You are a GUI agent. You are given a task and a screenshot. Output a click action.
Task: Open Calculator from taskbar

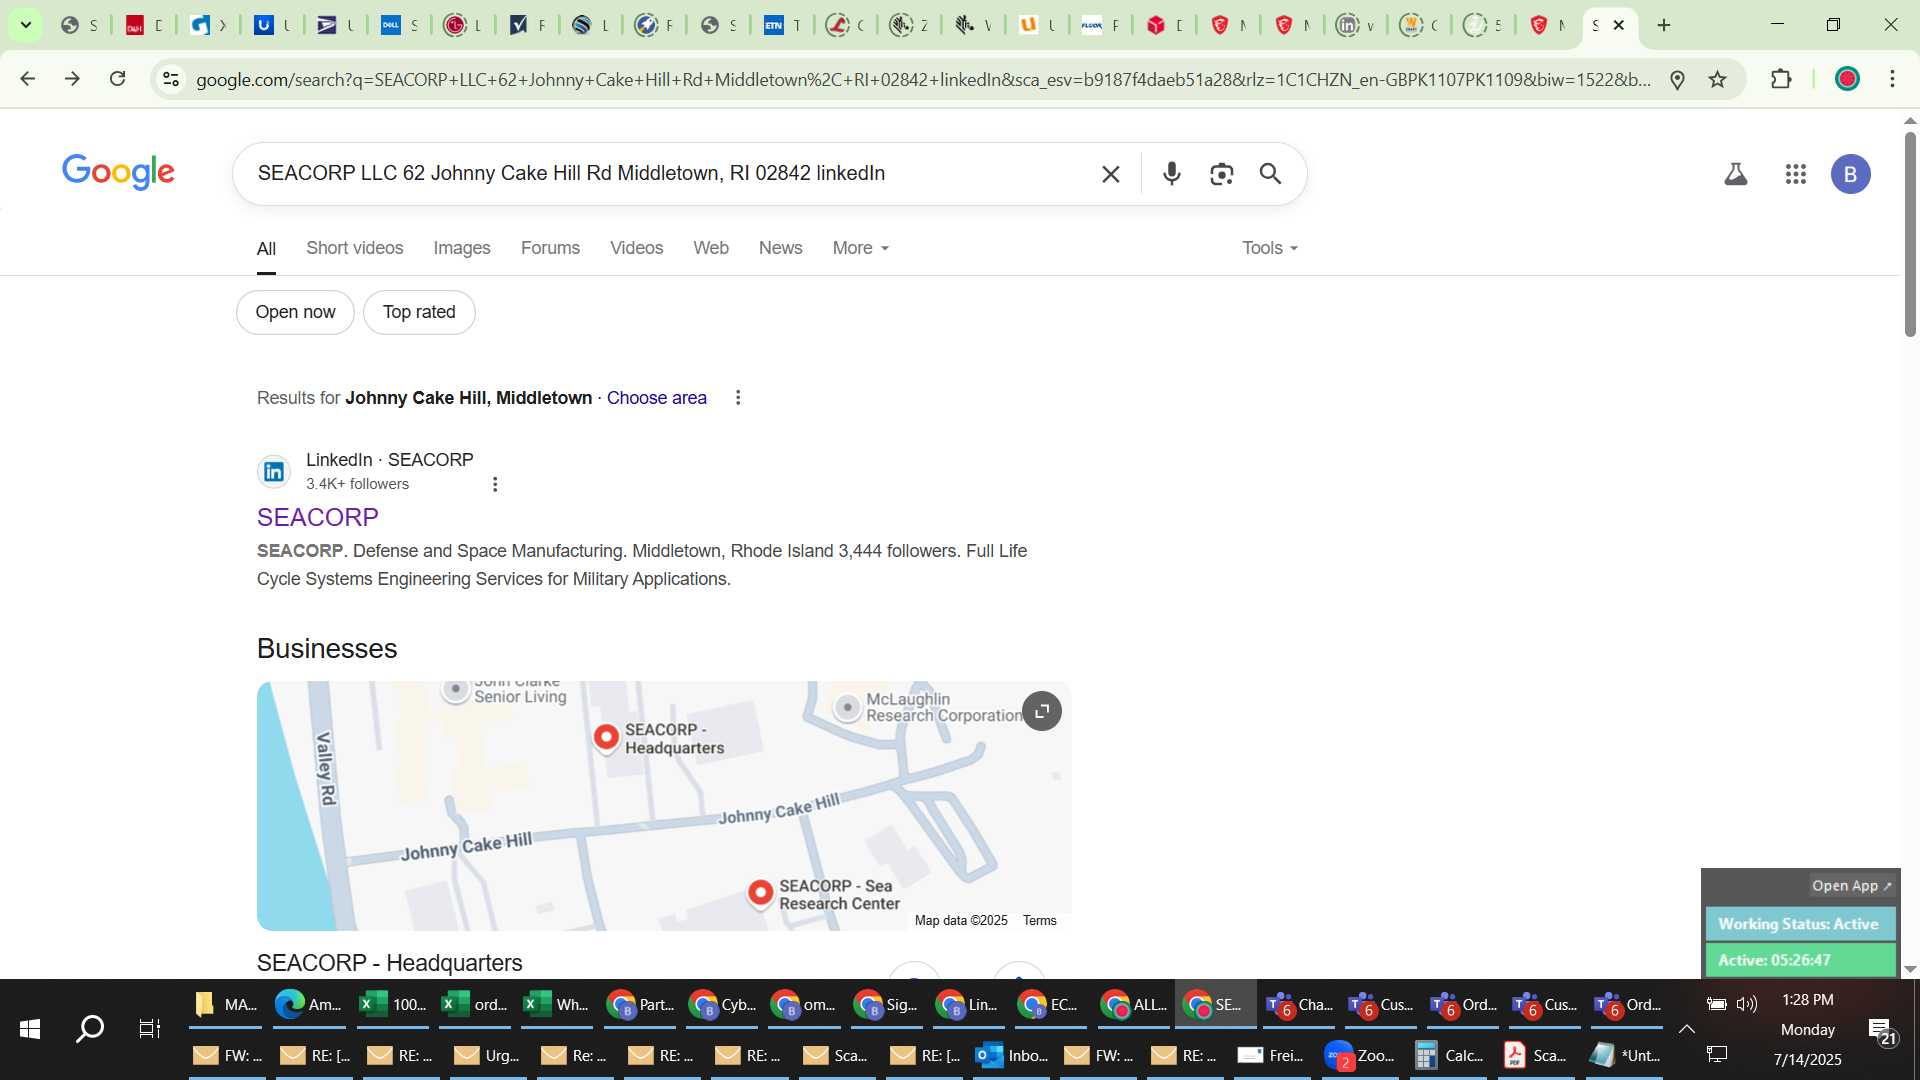pyautogui.click(x=1450, y=1056)
